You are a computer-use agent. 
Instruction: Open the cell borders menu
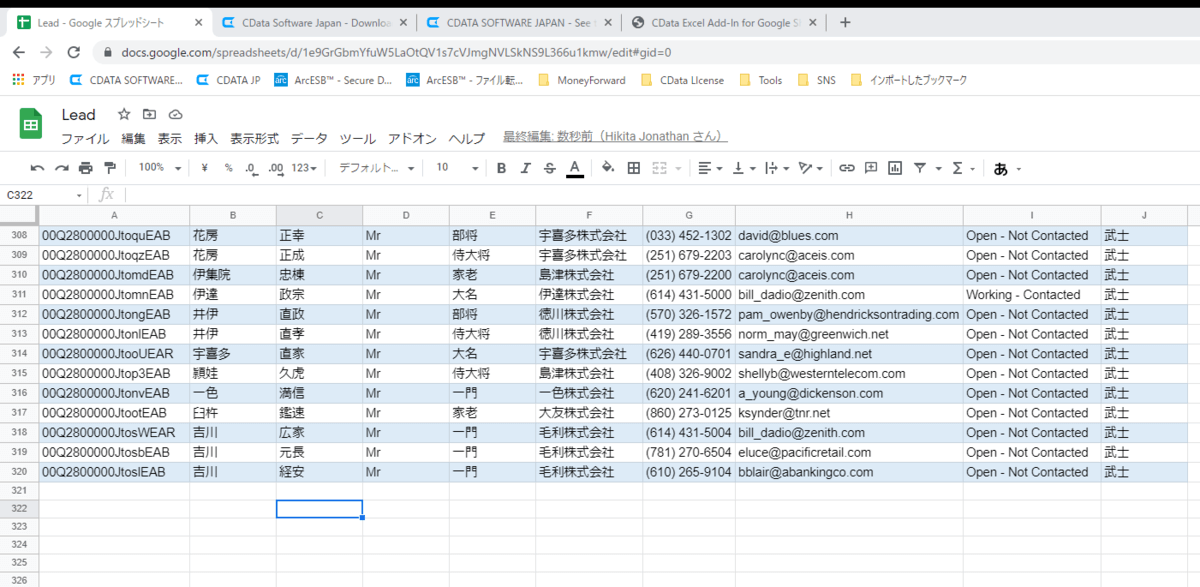633,168
